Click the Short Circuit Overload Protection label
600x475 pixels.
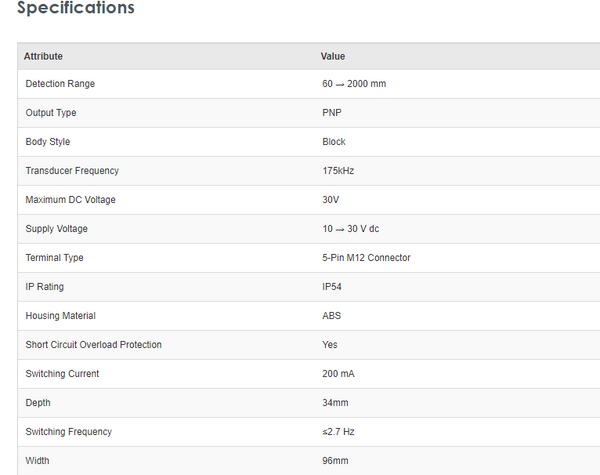[x=93, y=345]
